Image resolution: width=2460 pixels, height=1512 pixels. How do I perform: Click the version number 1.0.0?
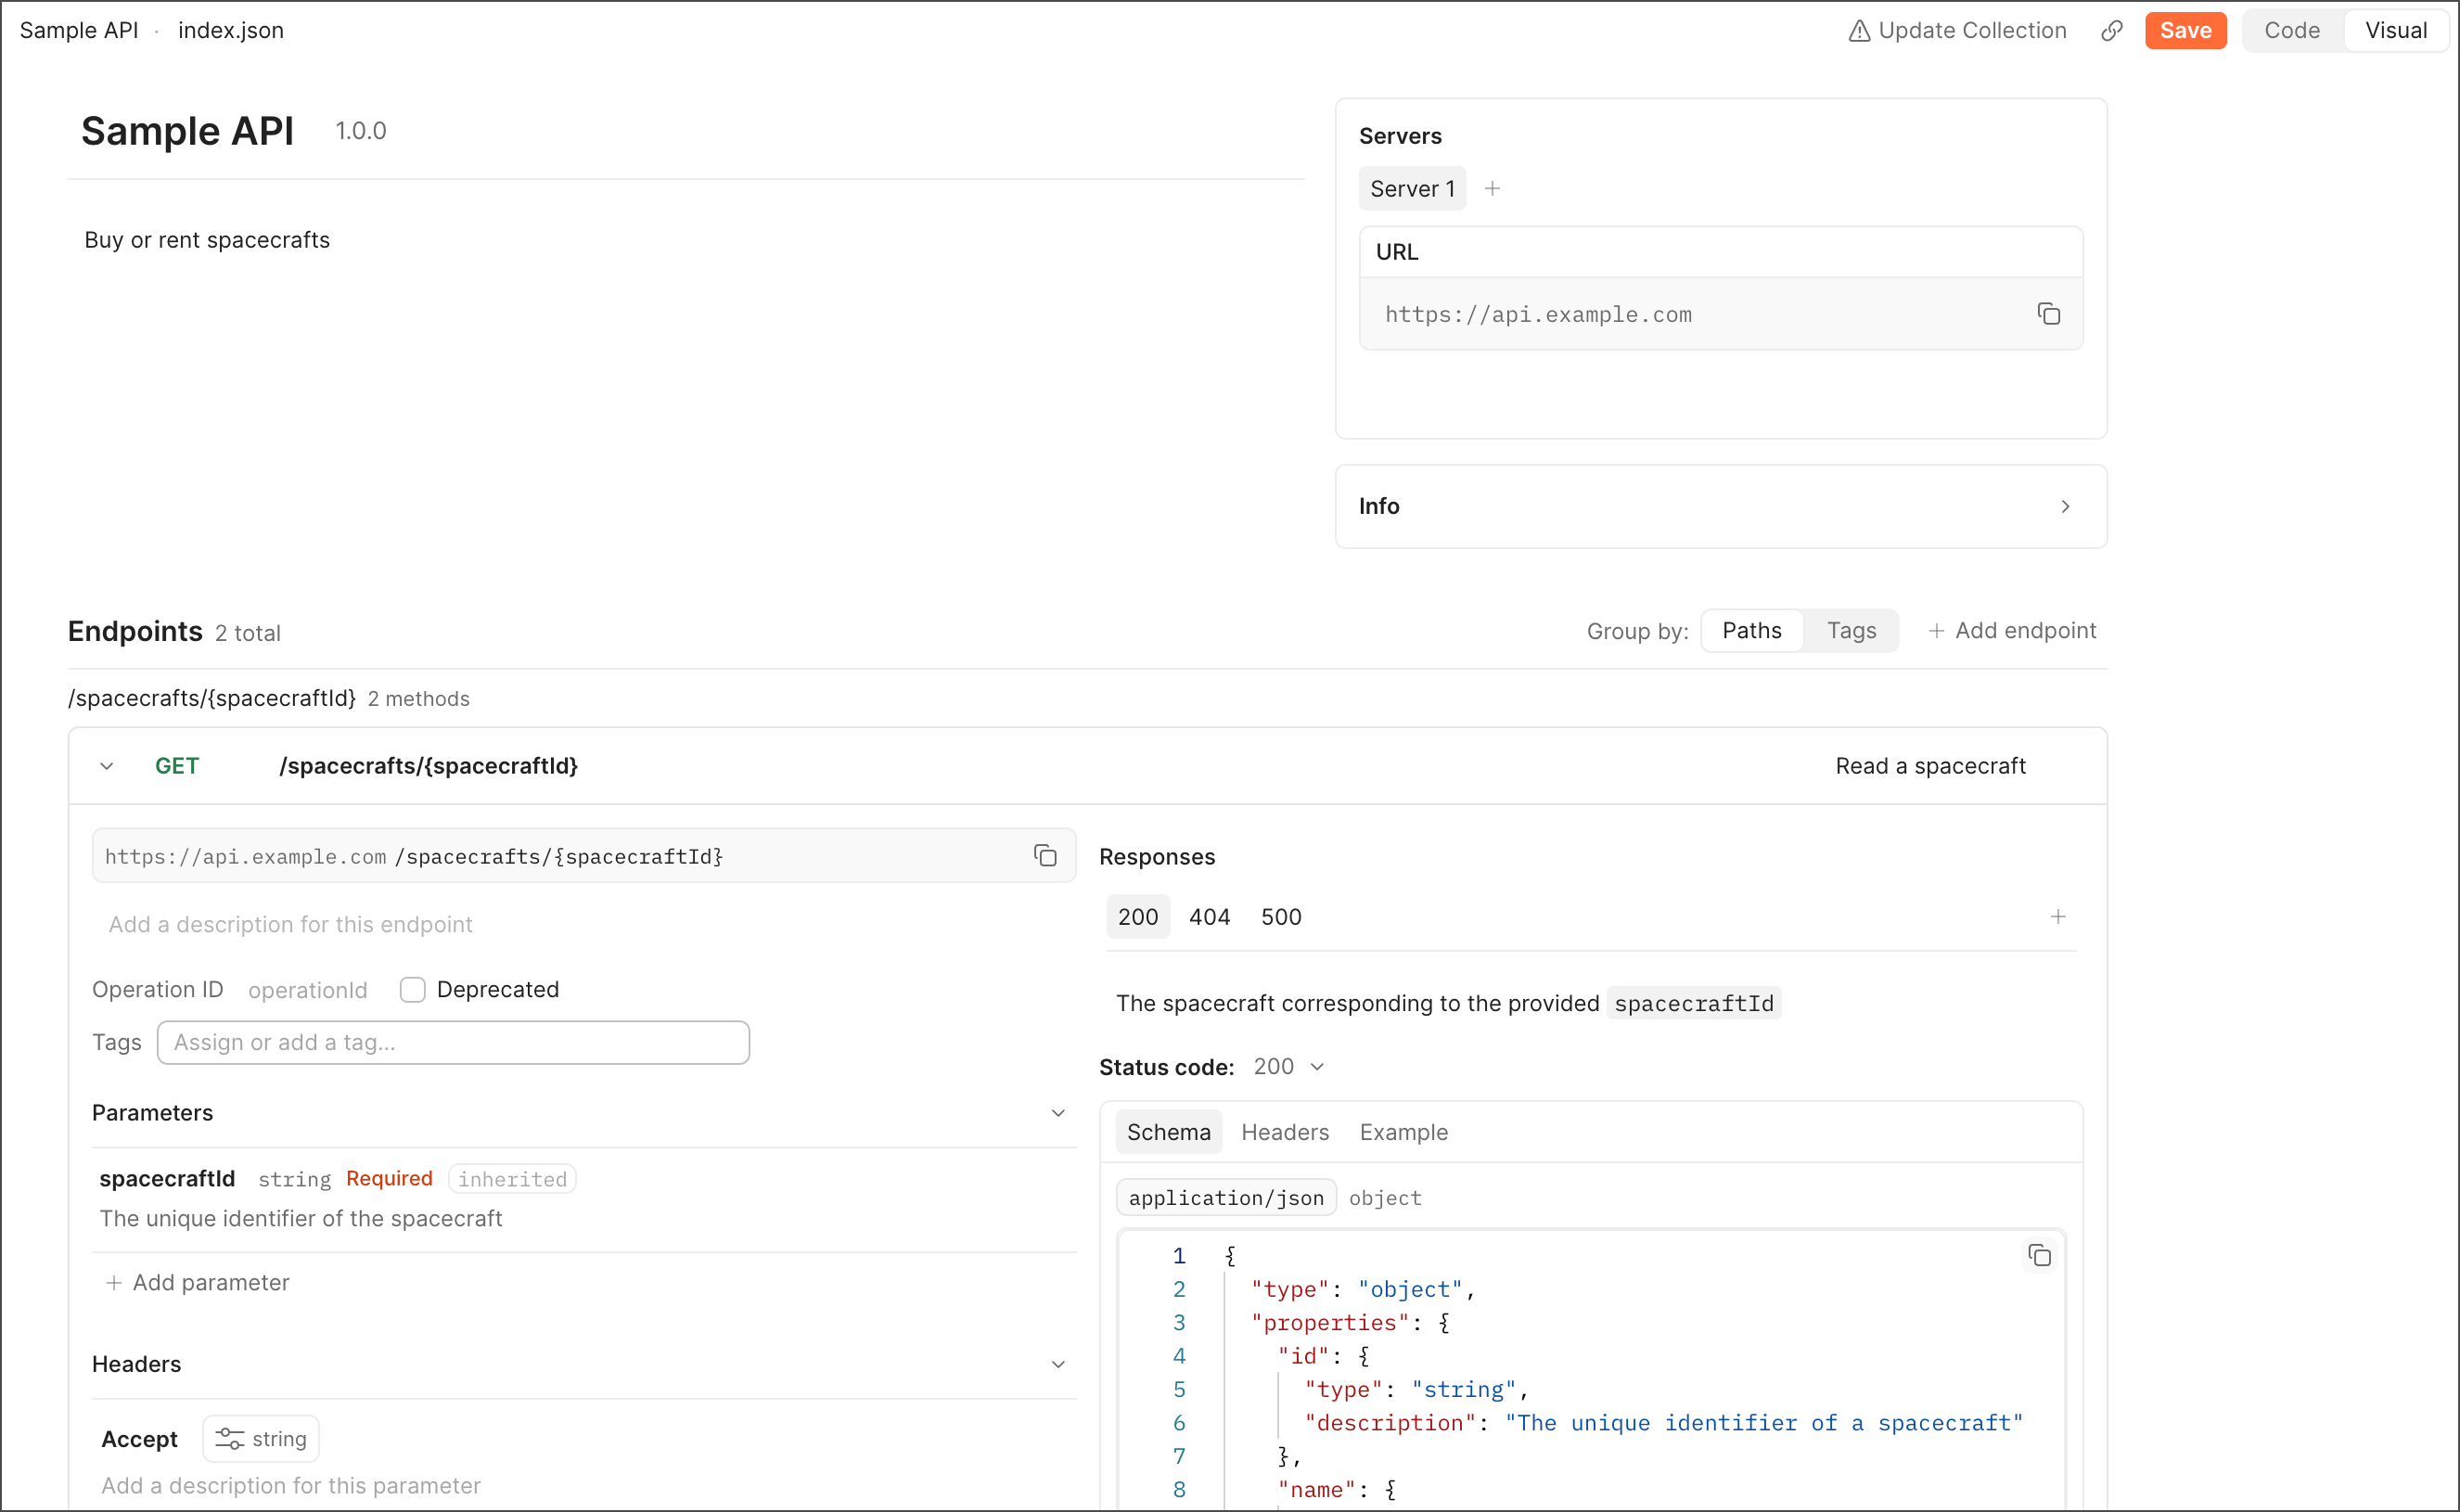point(360,131)
